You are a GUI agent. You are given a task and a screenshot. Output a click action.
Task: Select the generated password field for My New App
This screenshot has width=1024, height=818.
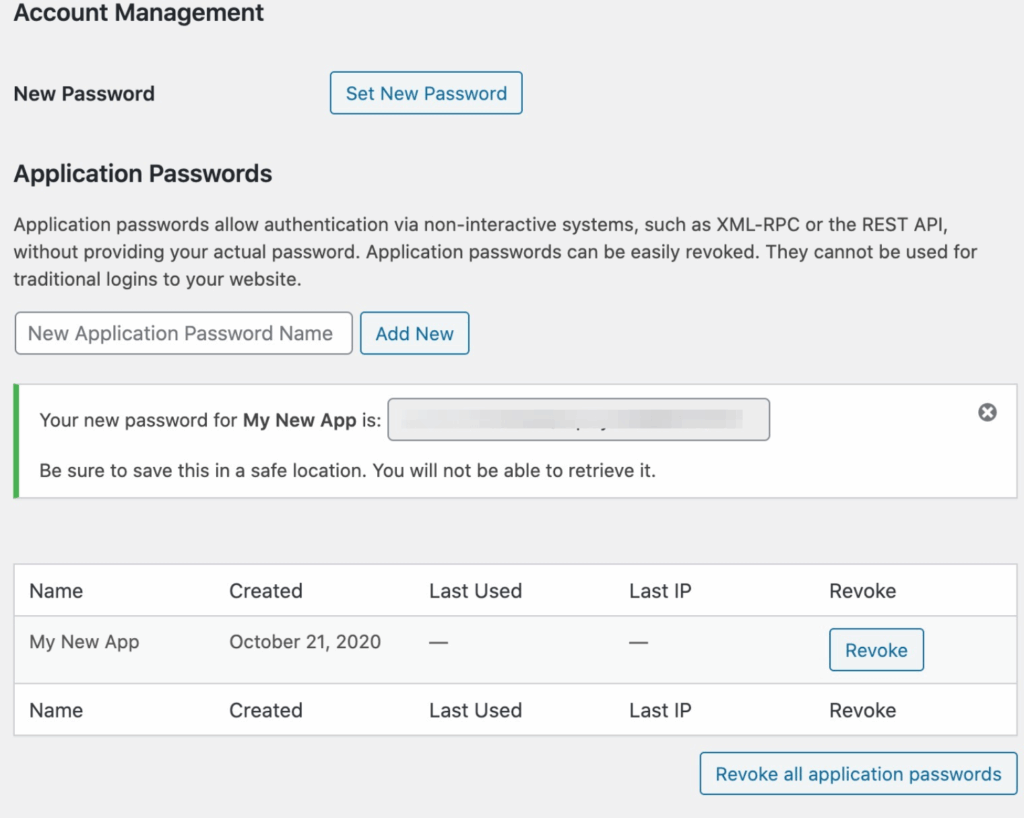pyautogui.click(x=578, y=420)
